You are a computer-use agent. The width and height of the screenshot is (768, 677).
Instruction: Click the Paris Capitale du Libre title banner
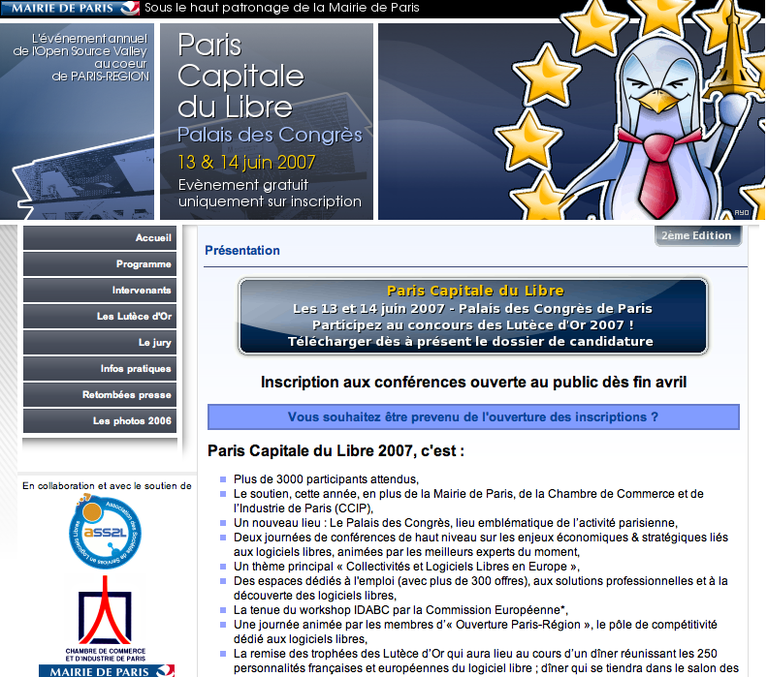(x=266, y=121)
